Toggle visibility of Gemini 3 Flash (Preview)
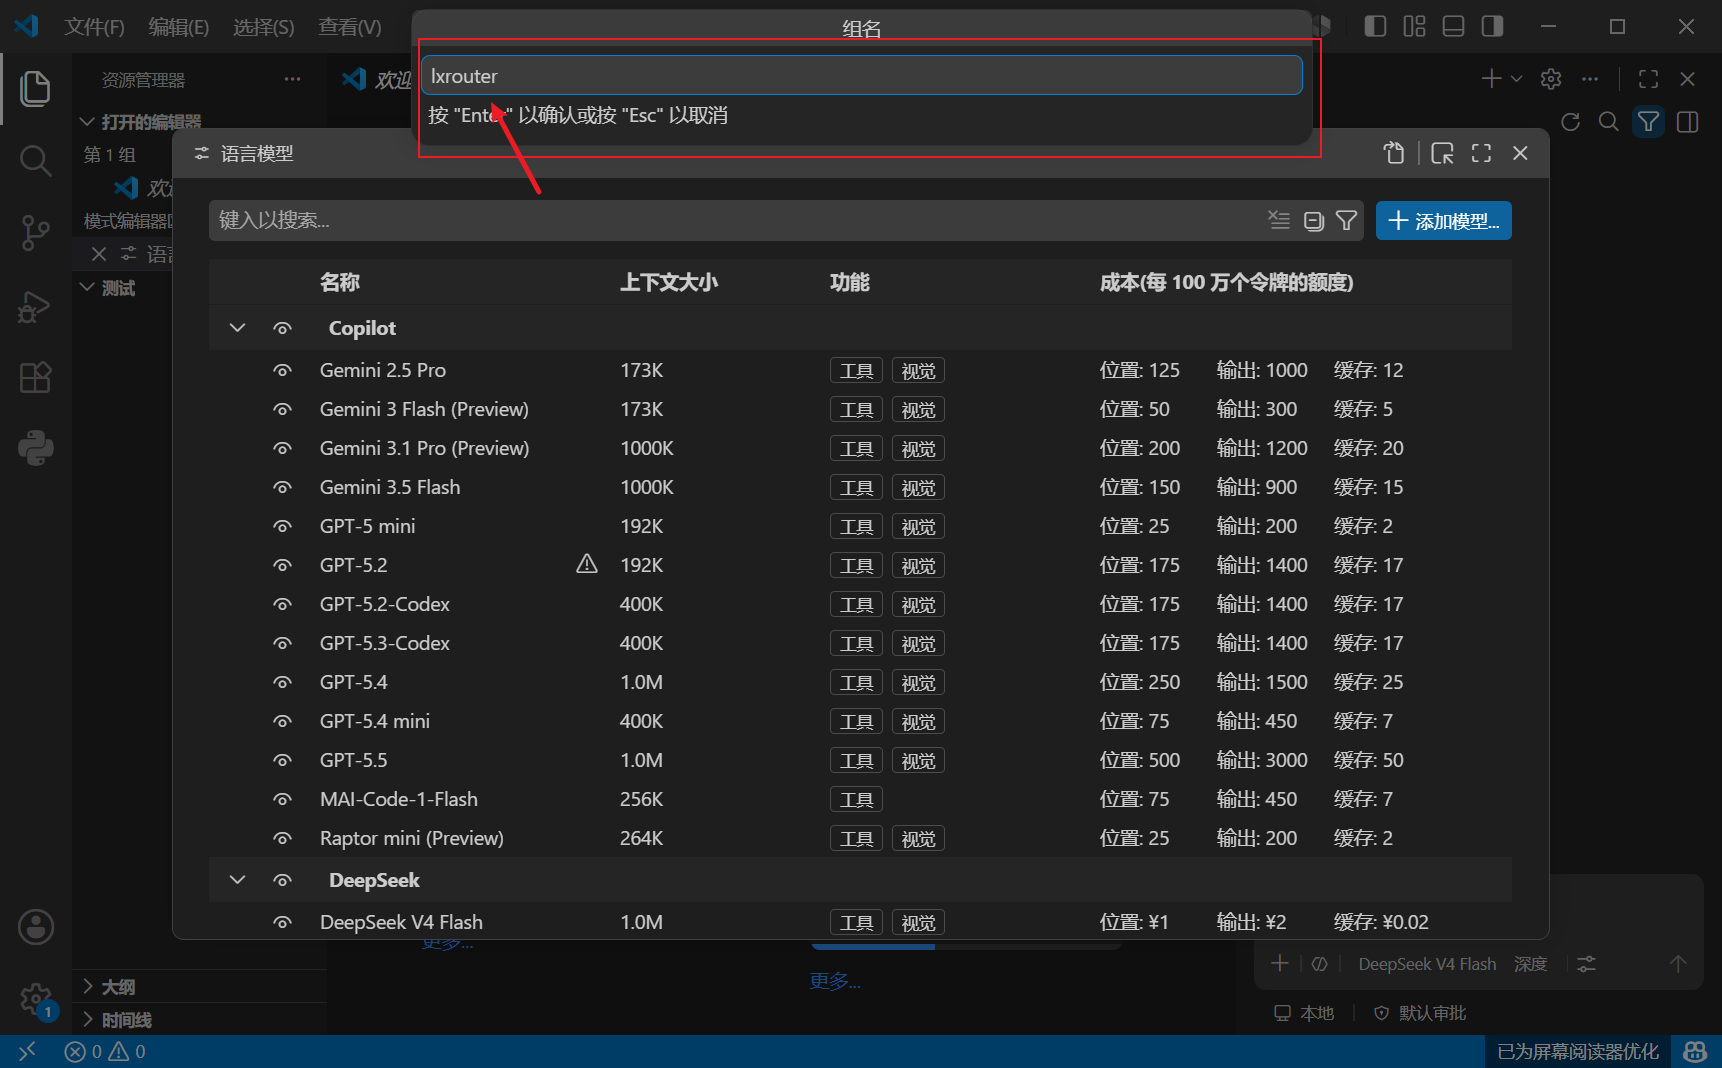 pos(283,410)
